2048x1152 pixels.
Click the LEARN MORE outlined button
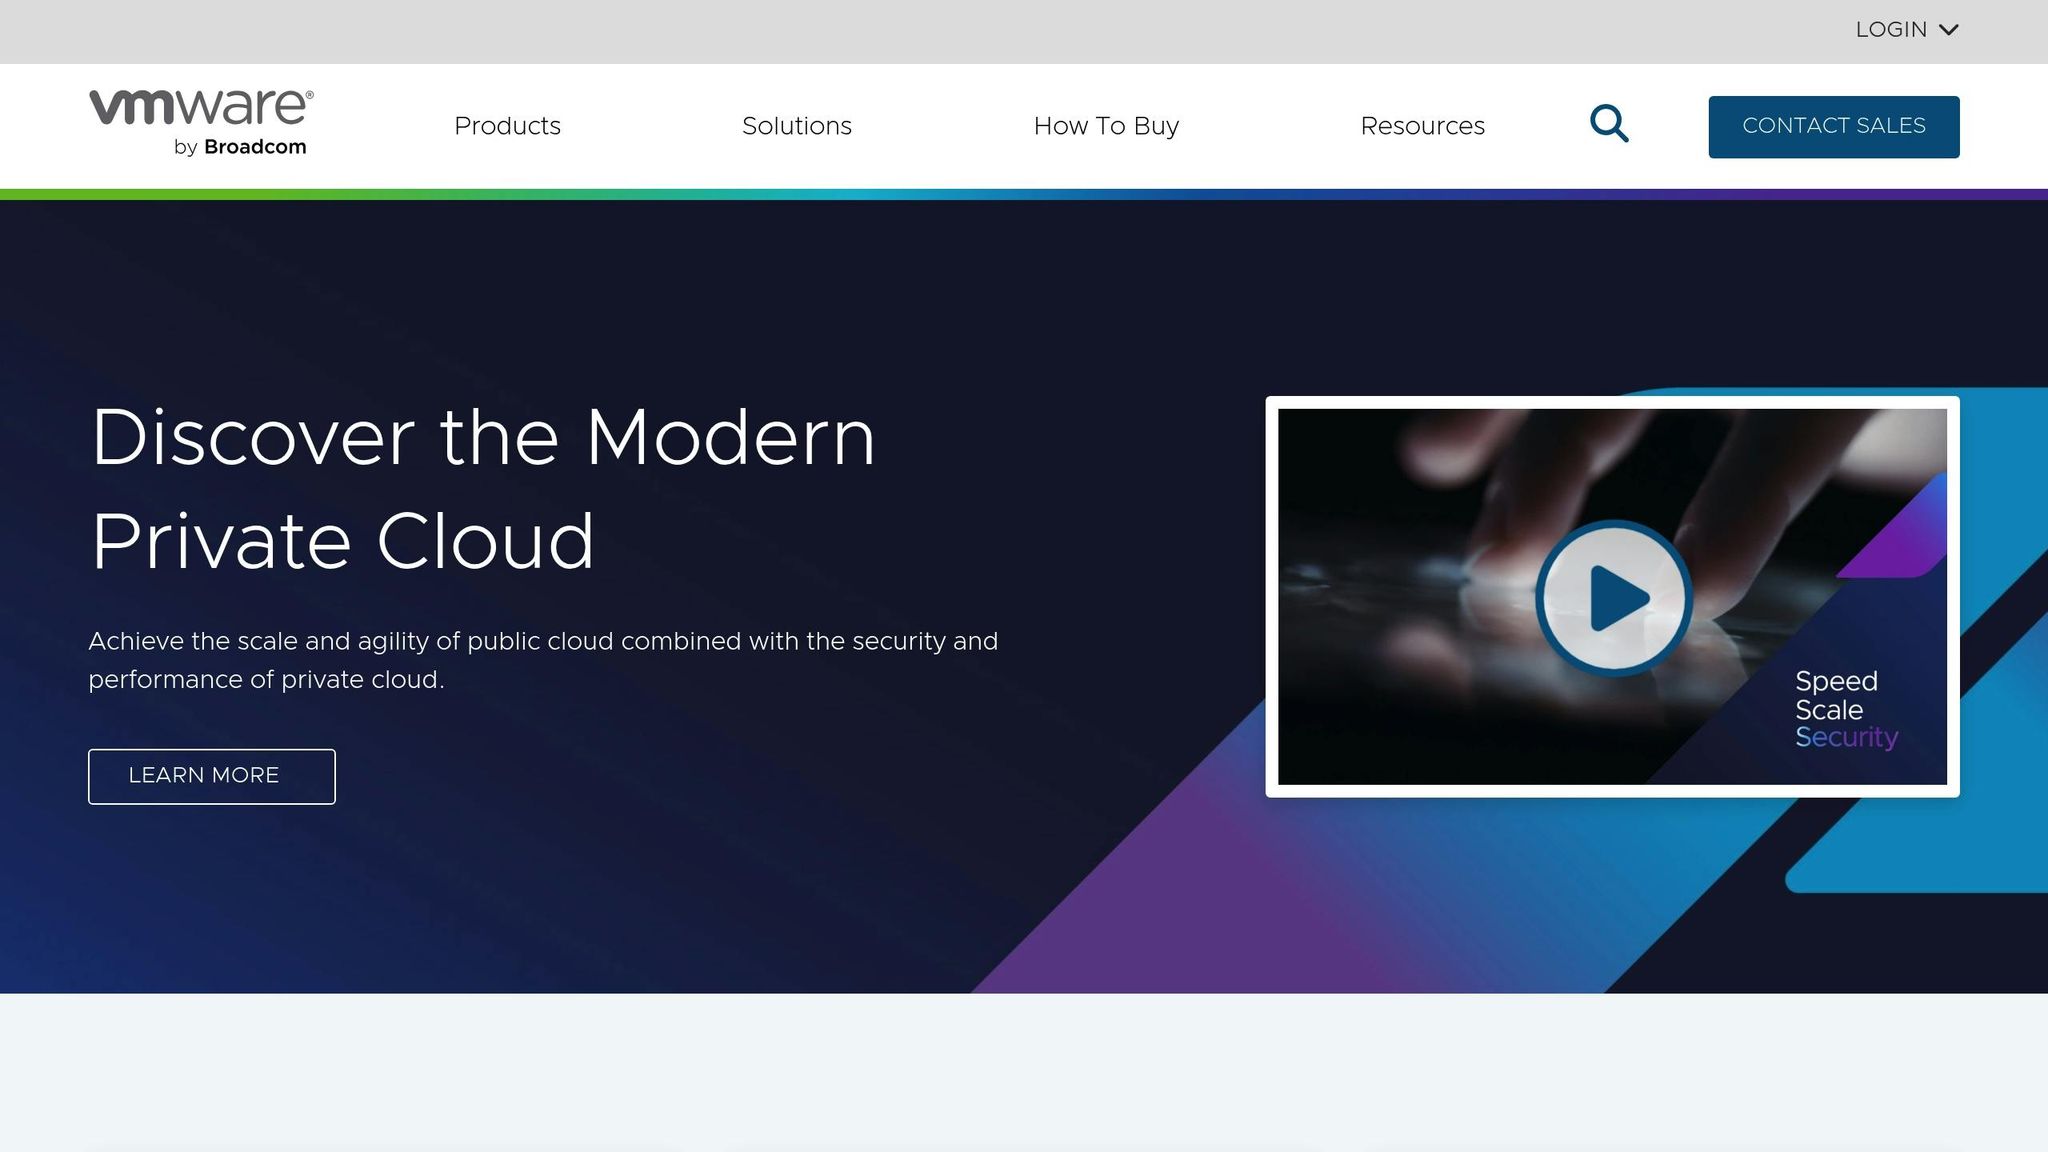(211, 776)
